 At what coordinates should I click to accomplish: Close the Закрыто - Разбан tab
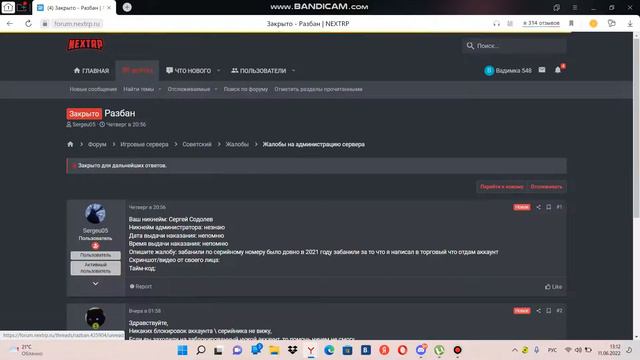(109, 8)
